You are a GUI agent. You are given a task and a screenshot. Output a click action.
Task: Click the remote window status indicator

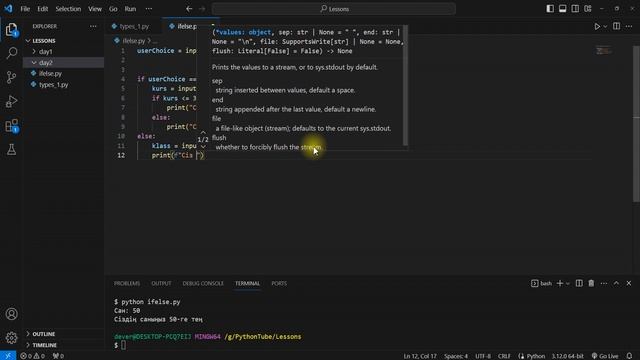tap(8, 356)
